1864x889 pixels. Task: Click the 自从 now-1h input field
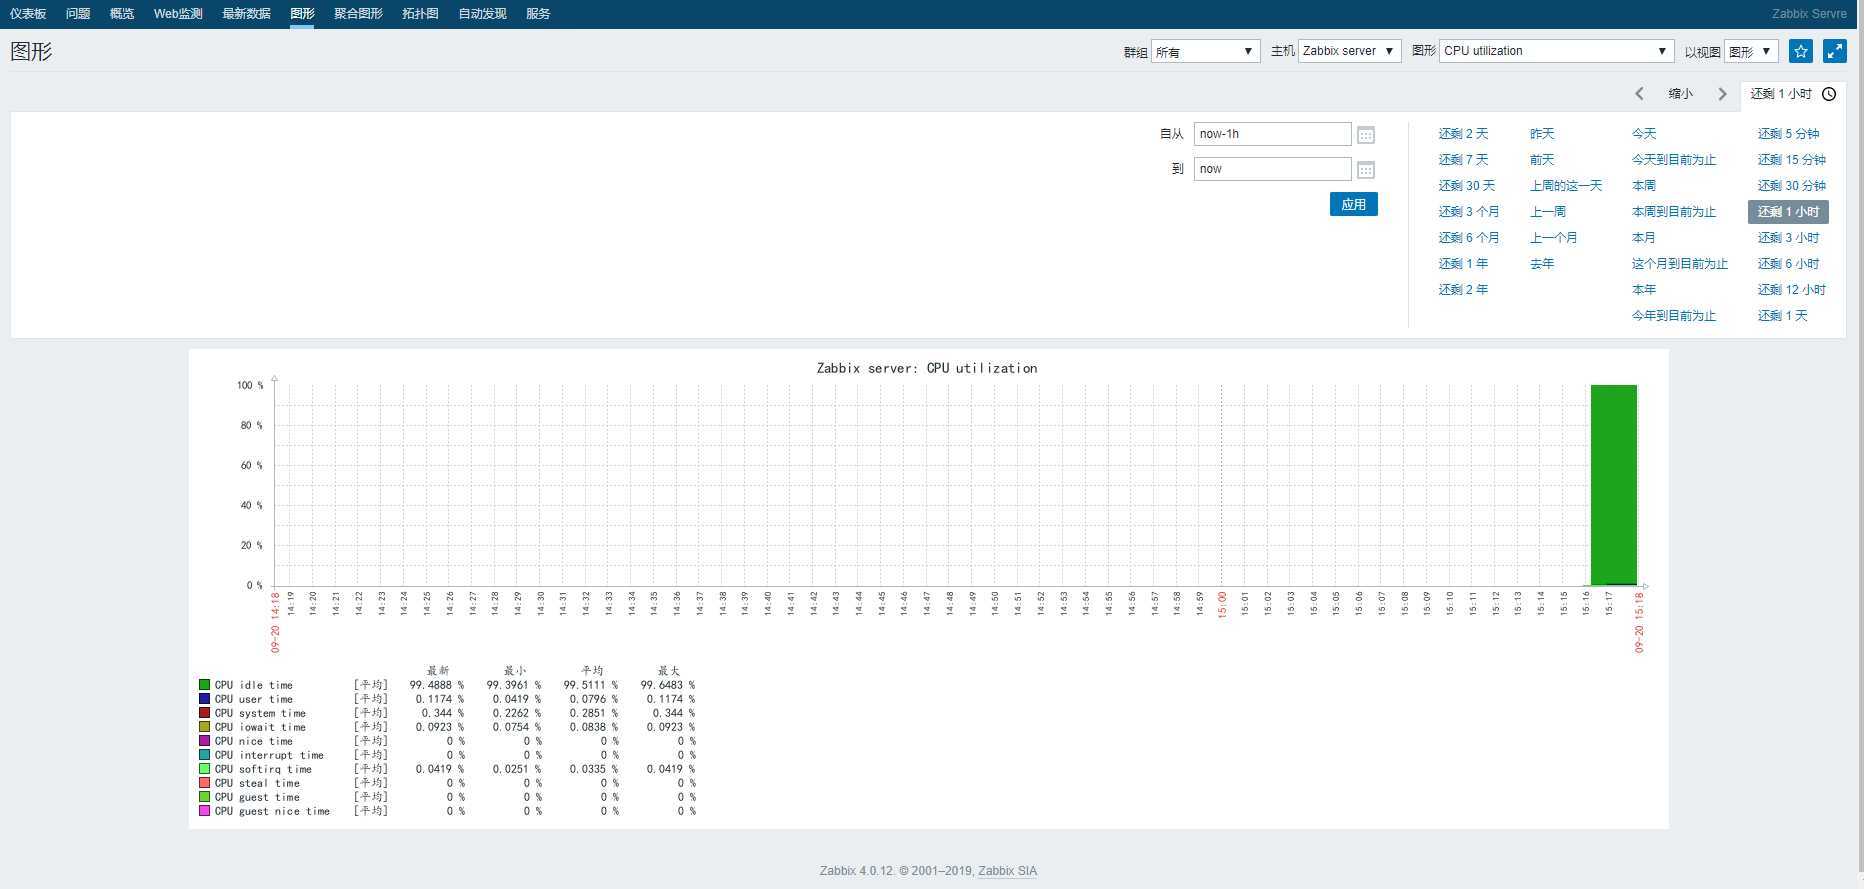tap(1272, 134)
